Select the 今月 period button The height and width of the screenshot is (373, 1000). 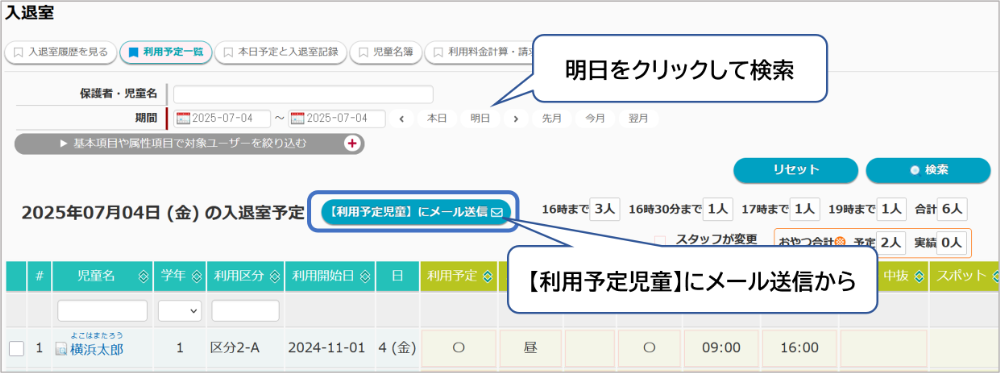[x=595, y=119]
